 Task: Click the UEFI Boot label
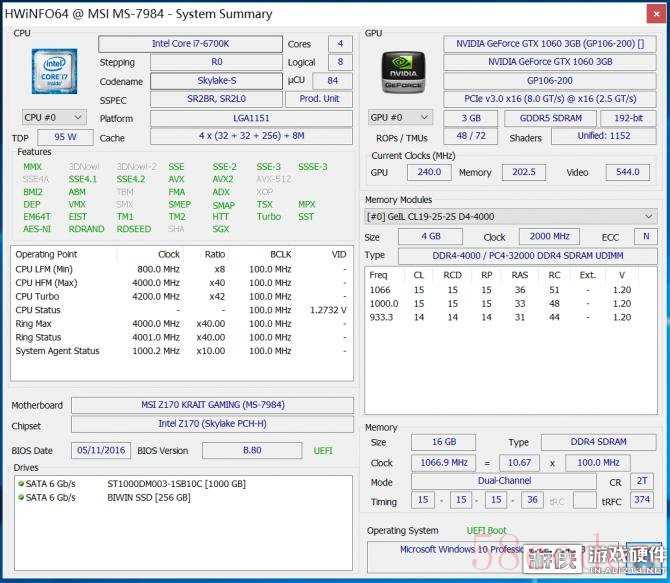pos(486,531)
